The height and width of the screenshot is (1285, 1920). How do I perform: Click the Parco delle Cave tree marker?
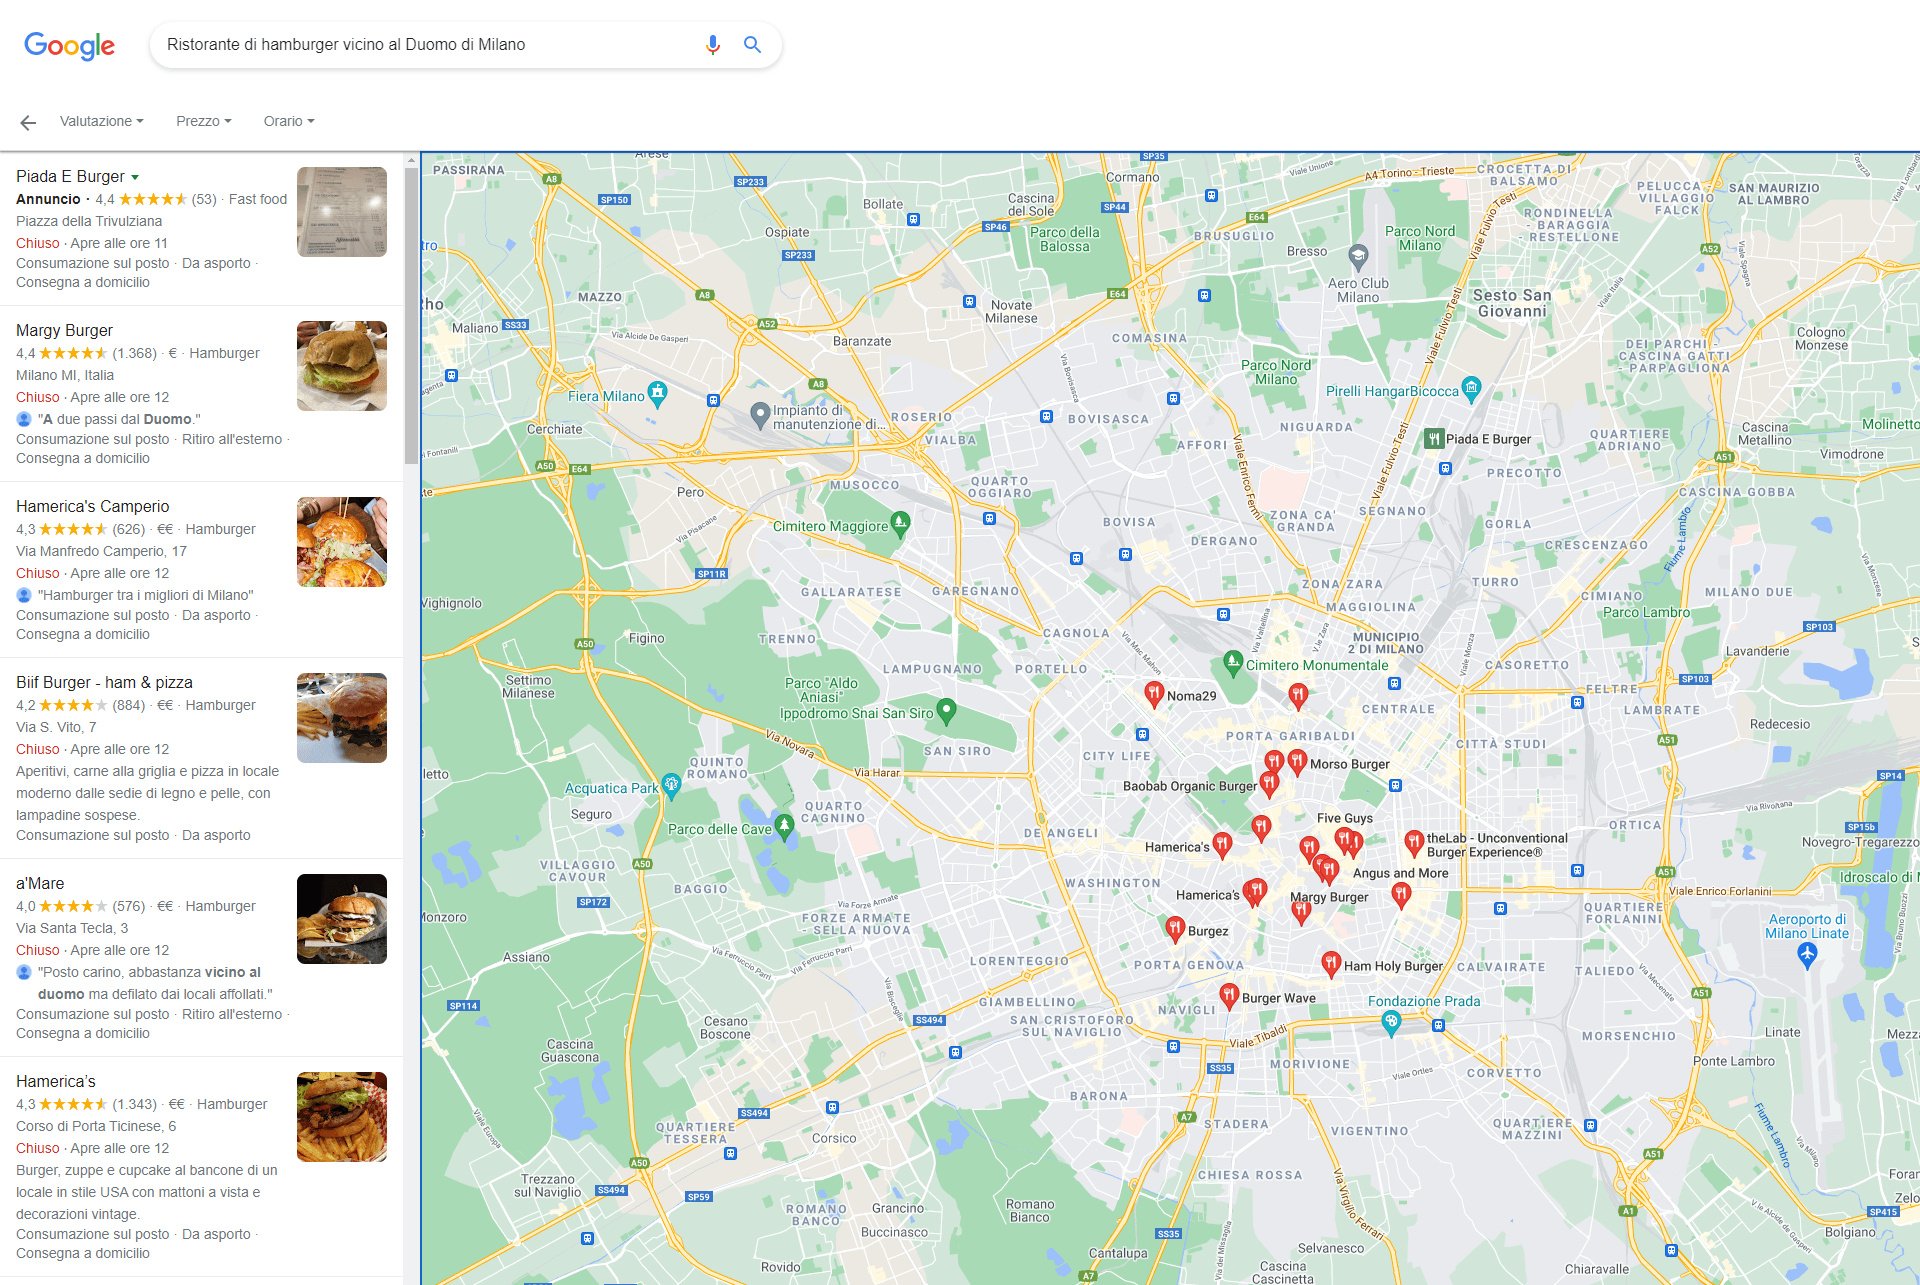click(x=784, y=827)
